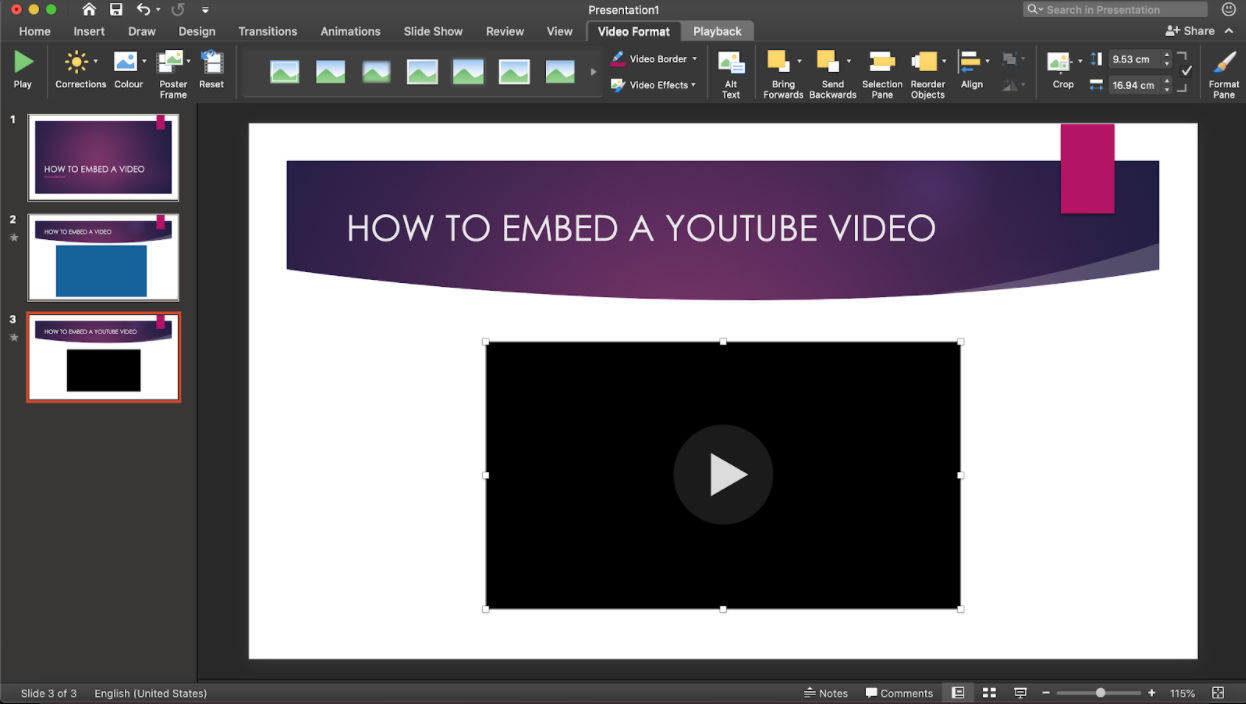The height and width of the screenshot is (704, 1246).
Task: Switch to Slide Sorter view
Action: point(989,693)
